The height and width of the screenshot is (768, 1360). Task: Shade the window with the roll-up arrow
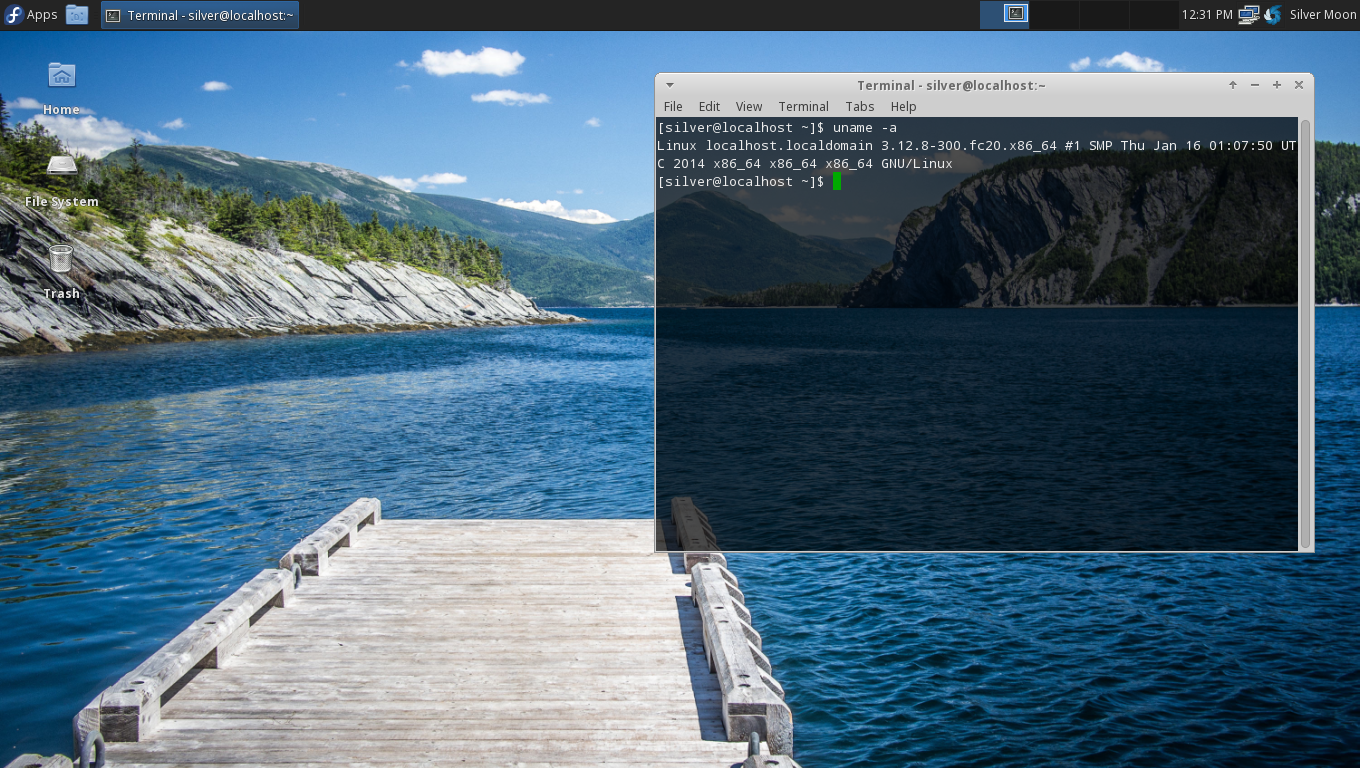[1233, 85]
